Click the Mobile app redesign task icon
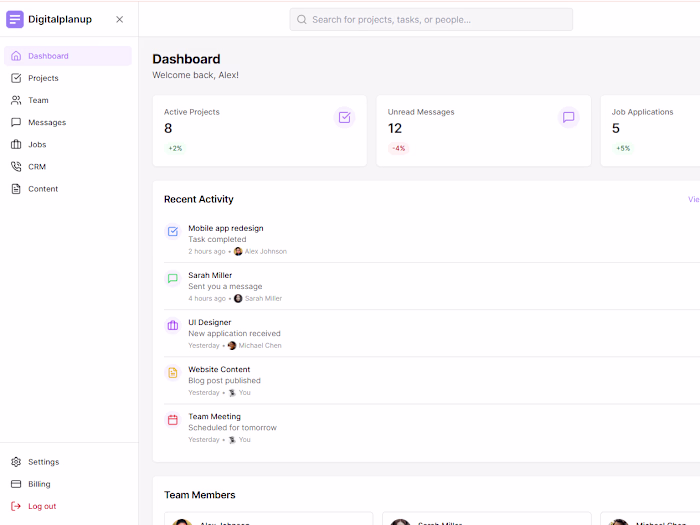The width and height of the screenshot is (700, 525). click(173, 231)
